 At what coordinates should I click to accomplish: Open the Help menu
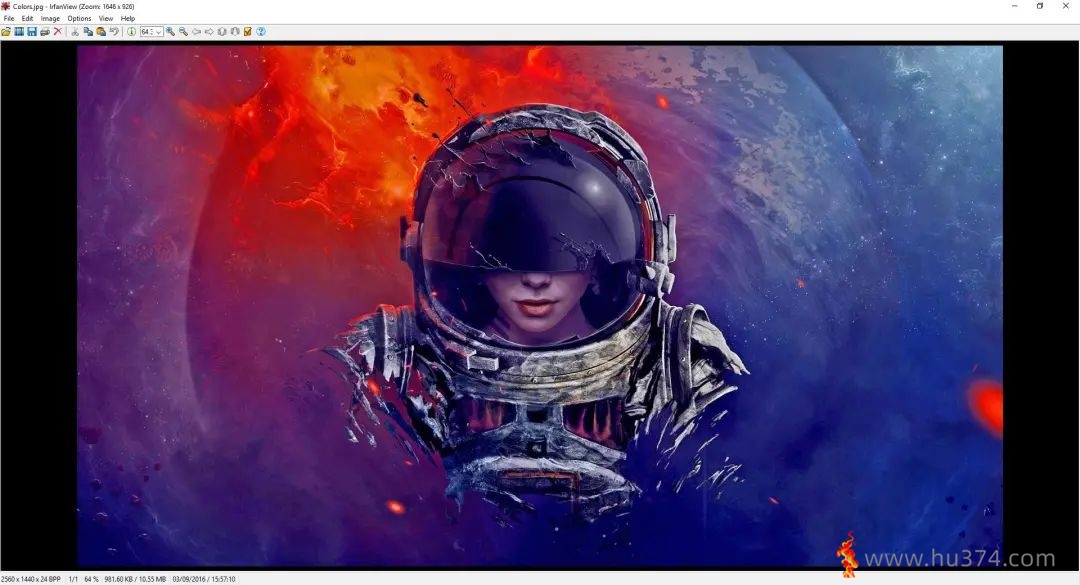128,19
